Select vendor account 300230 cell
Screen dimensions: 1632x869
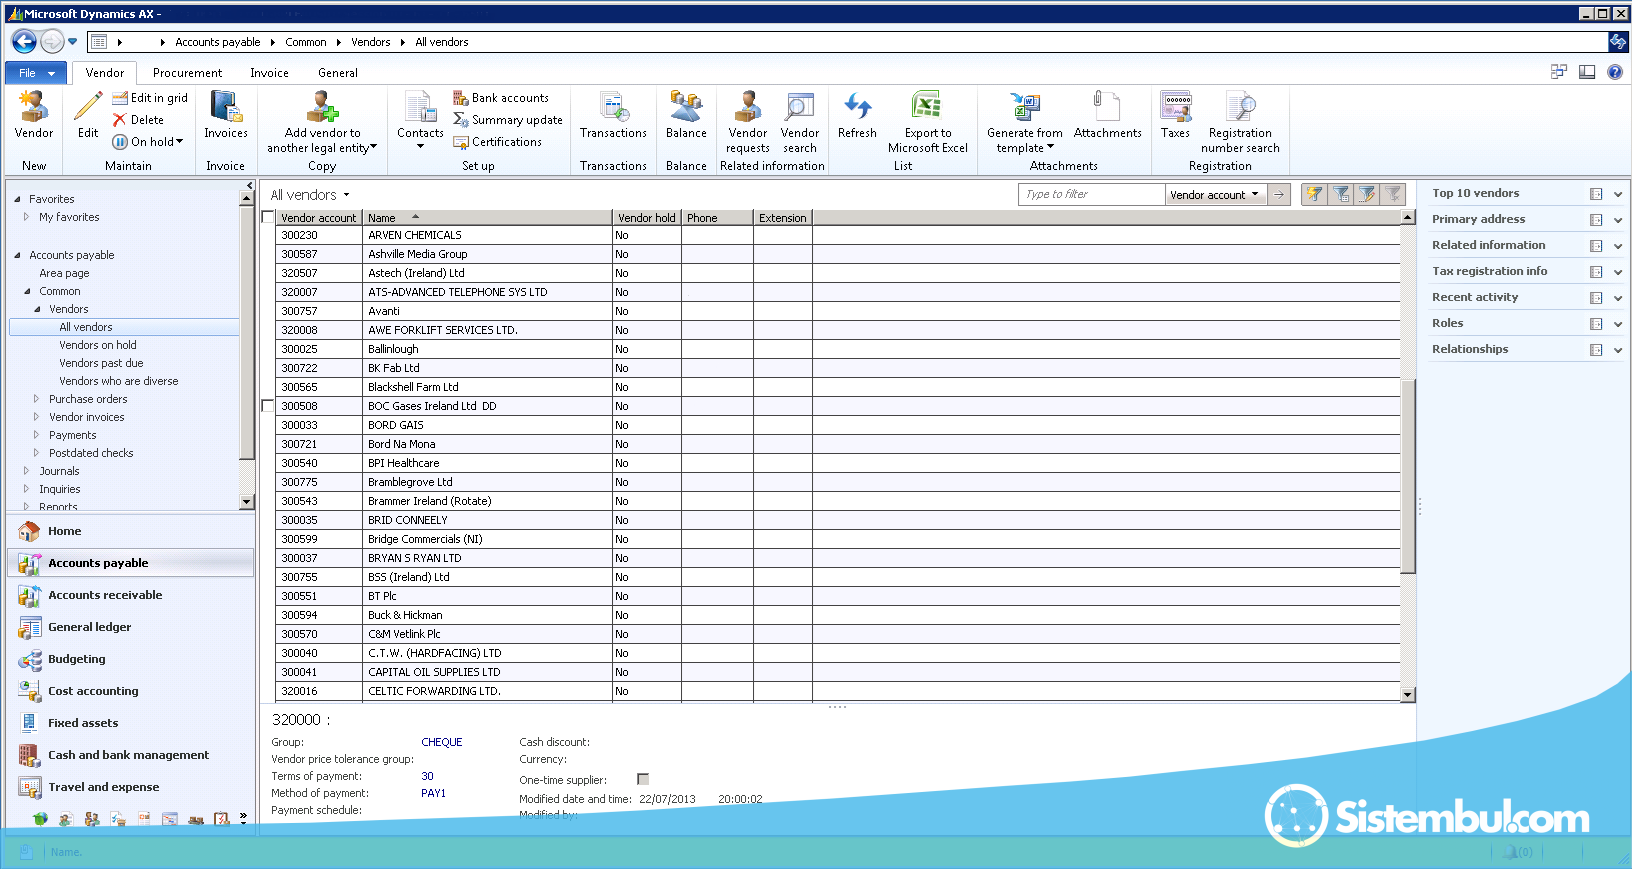coord(318,235)
